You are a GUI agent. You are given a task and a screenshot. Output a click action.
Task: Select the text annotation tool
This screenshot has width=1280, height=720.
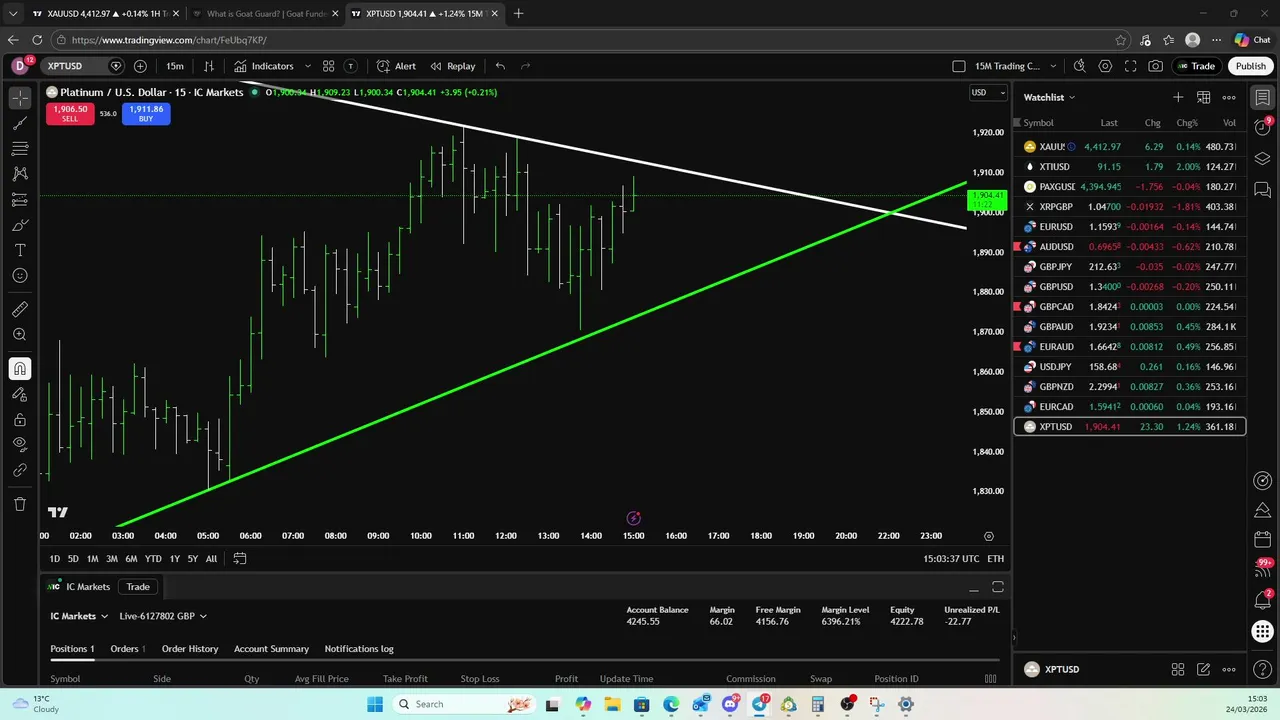pyautogui.click(x=20, y=250)
